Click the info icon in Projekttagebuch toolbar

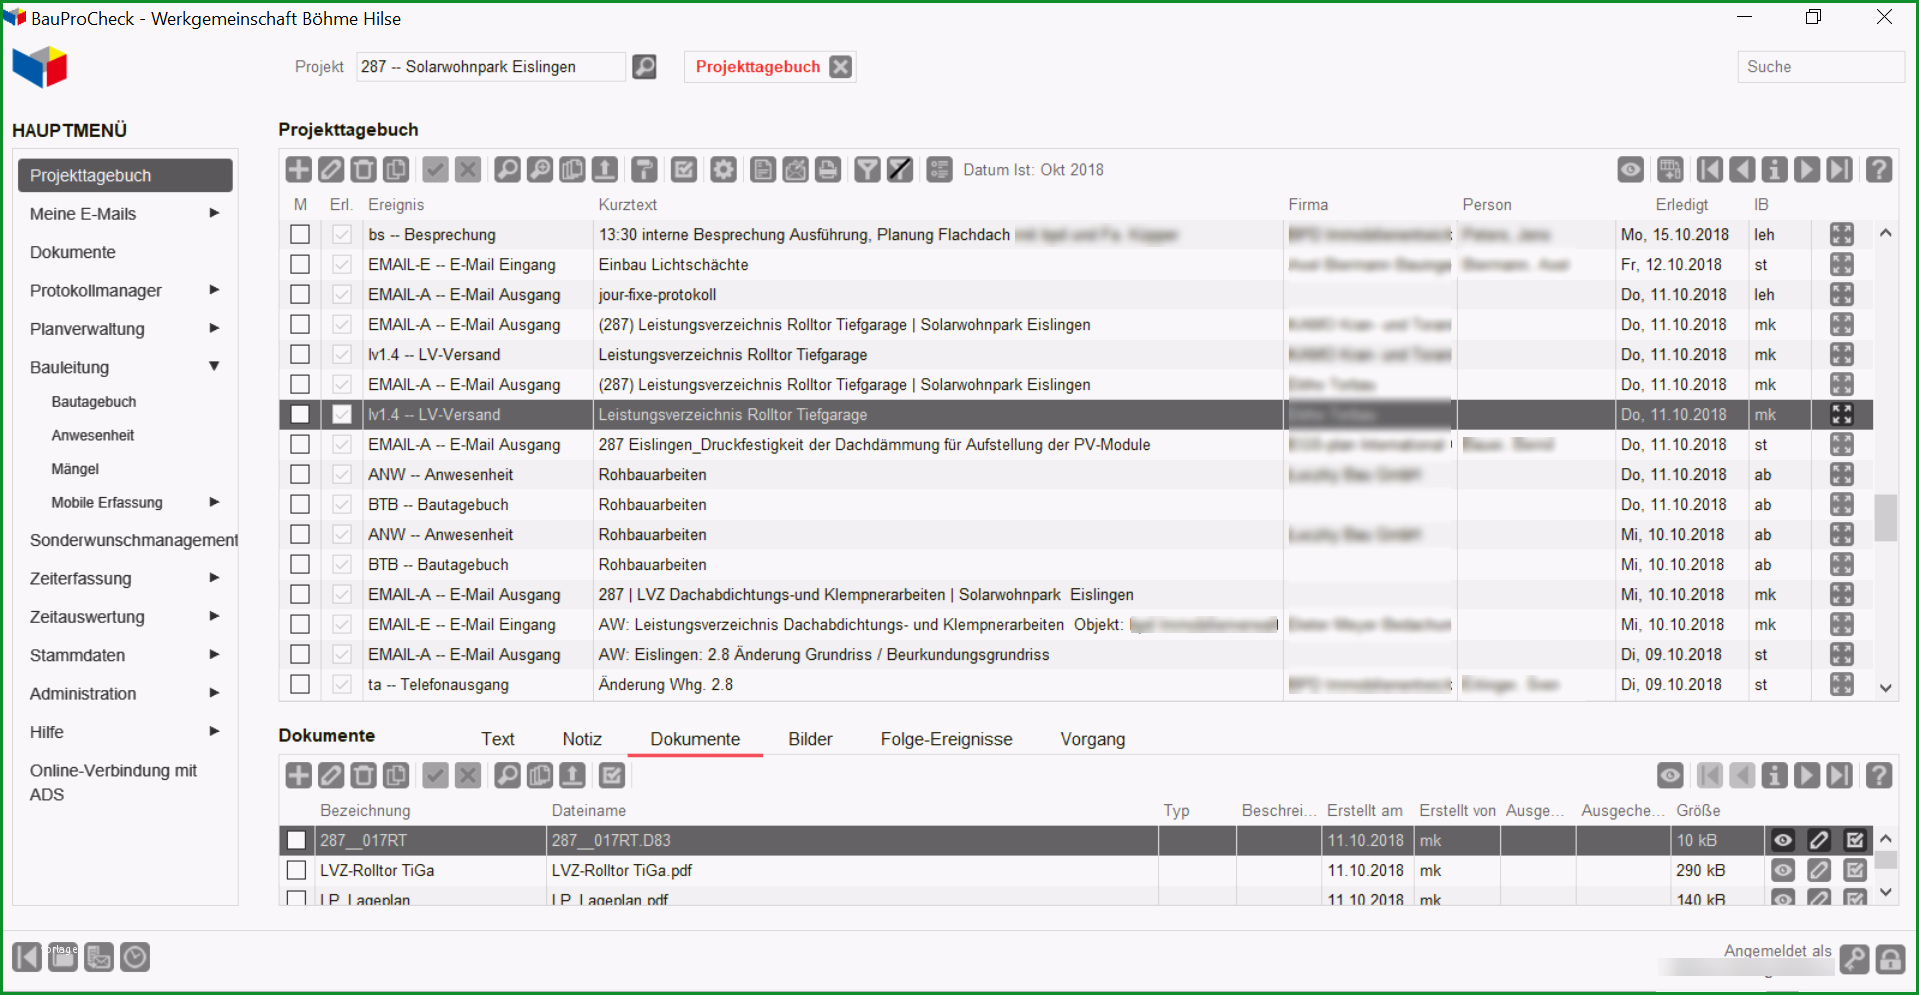click(1775, 169)
